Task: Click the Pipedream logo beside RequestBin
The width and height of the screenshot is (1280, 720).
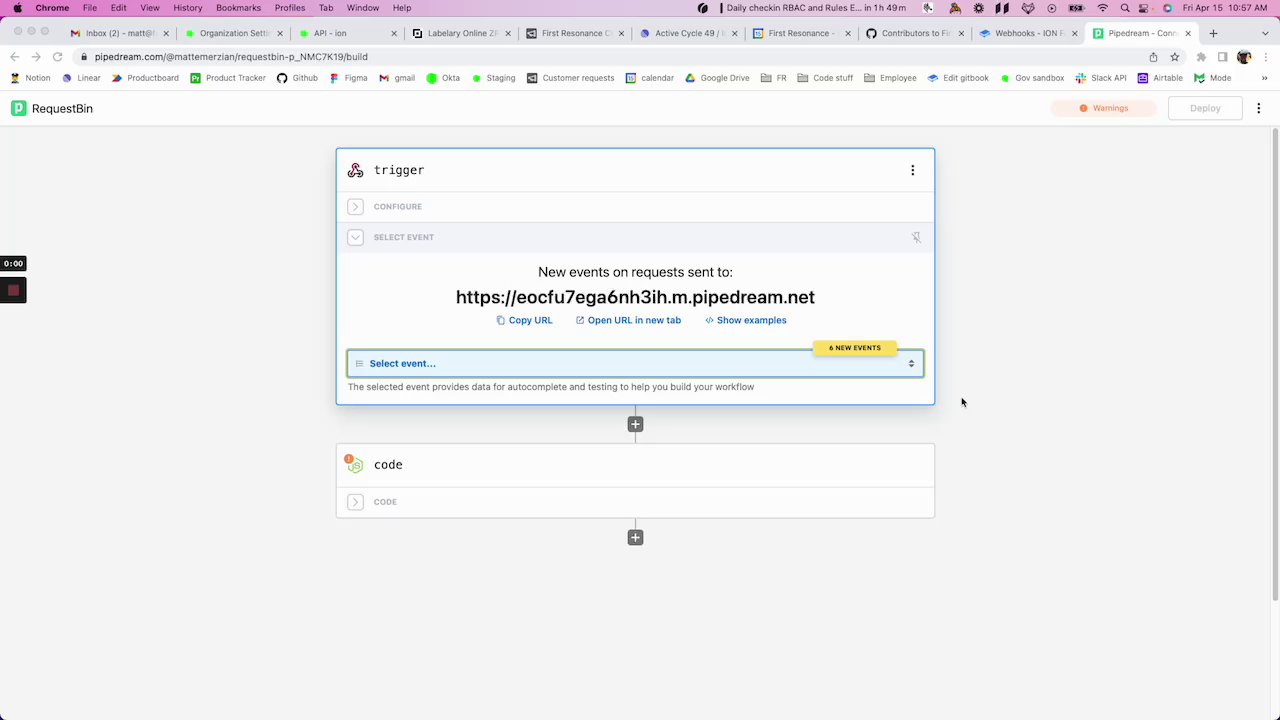Action: [19, 108]
